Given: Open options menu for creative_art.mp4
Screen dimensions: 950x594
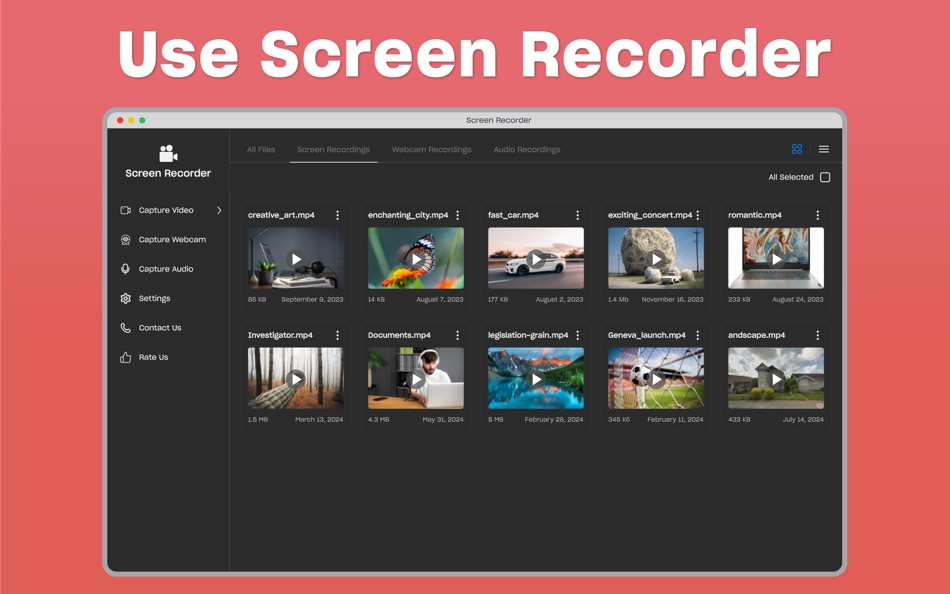Looking at the screenshot, I should pyautogui.click(x=337, y=214).
